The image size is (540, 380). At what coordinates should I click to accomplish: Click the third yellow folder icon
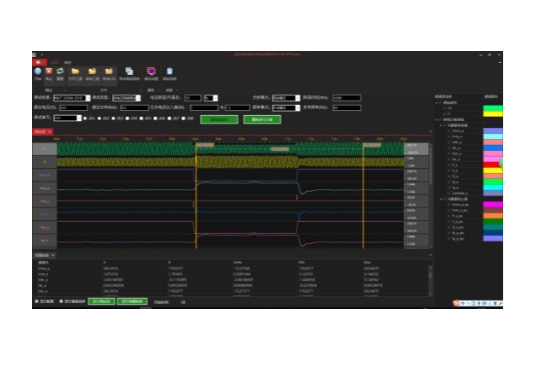pyautogui.click(x=109, y=71)
